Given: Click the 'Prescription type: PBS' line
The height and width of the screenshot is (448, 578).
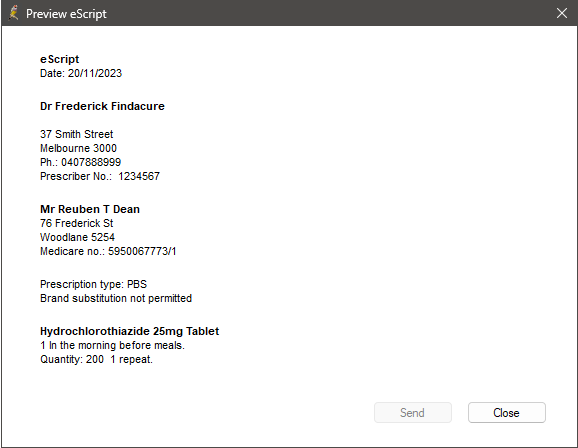Looking at the screenshot, I should (x=93, y=284).
